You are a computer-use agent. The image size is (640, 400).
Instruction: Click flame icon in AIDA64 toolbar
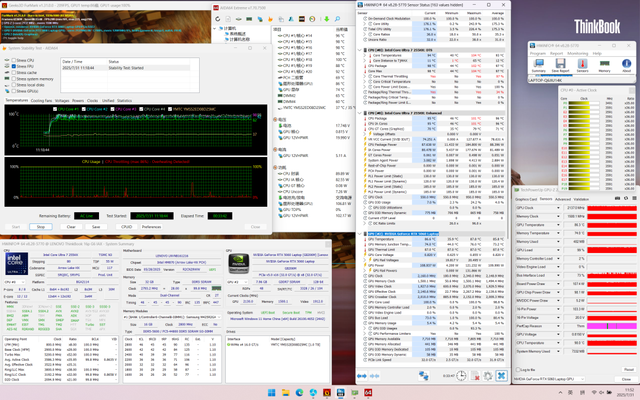[270, 19]
